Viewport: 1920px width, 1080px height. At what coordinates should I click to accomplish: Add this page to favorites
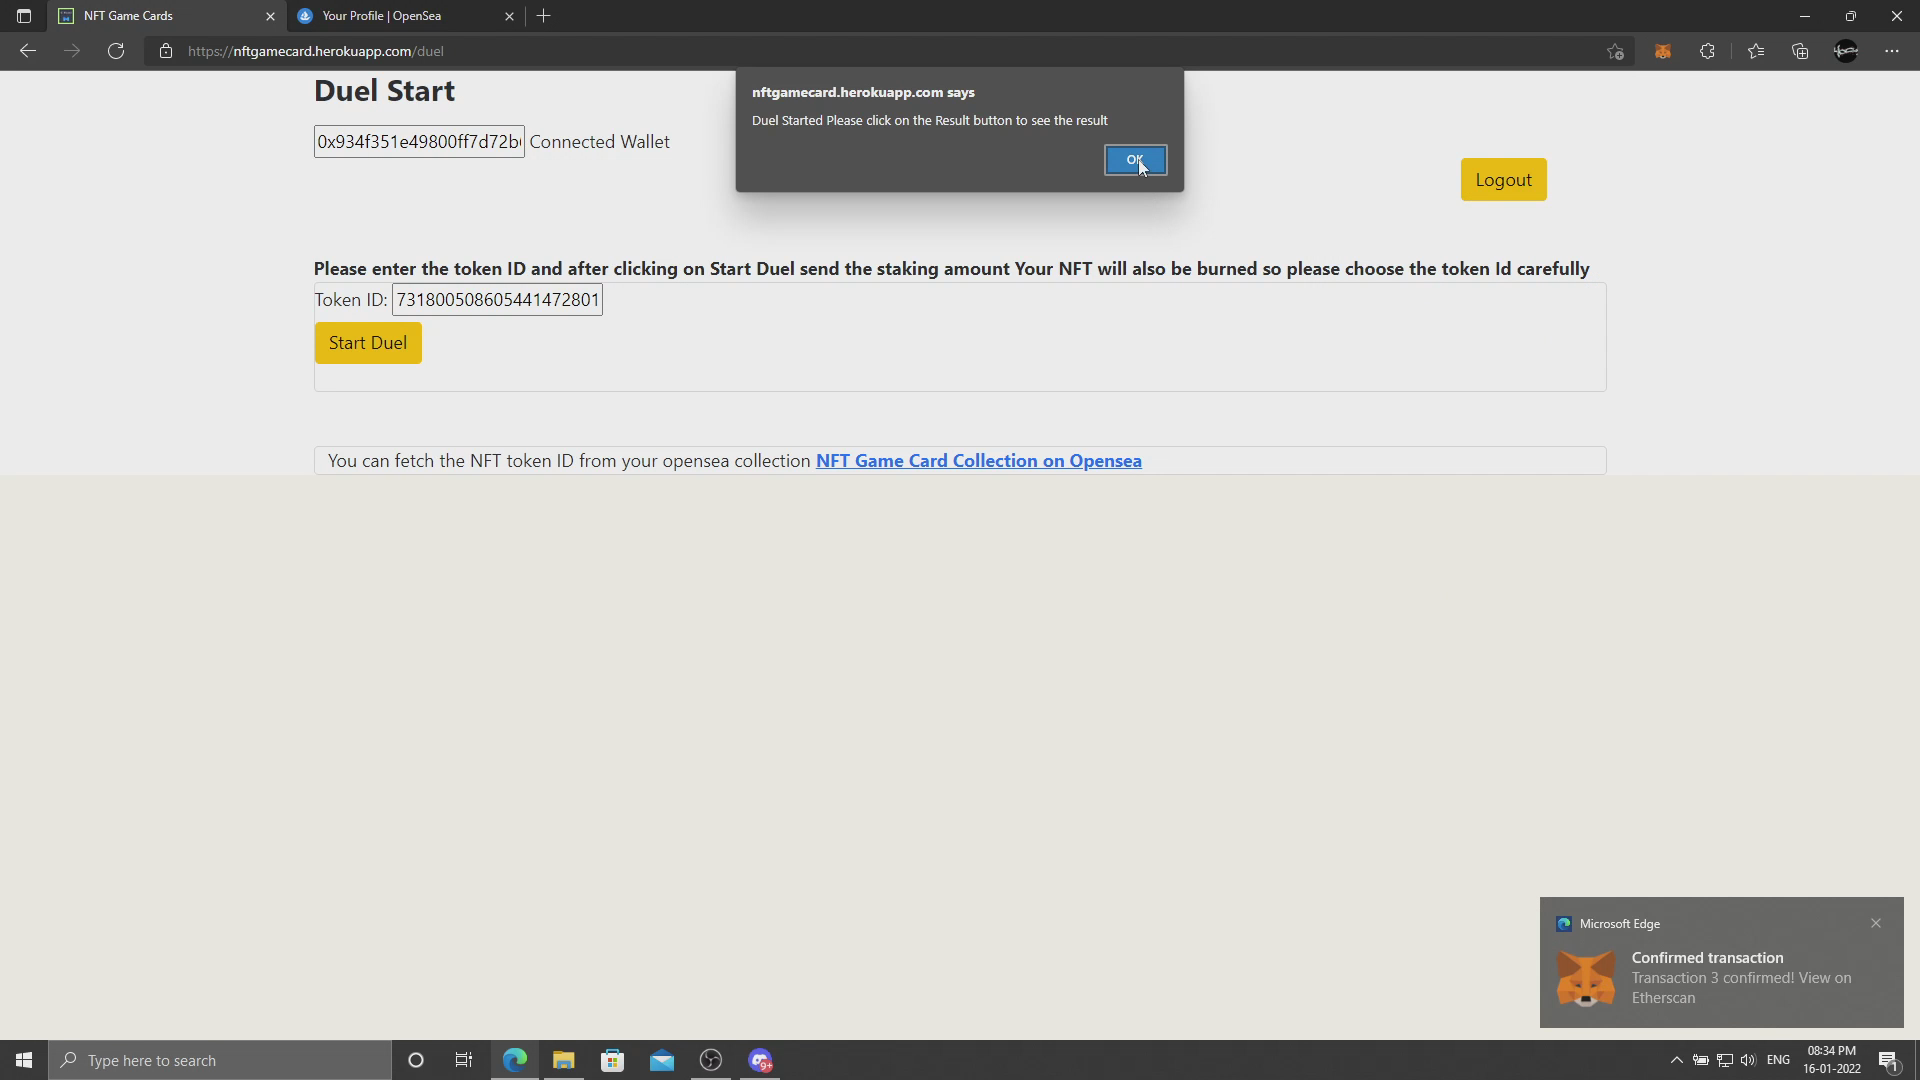(1615, 51)
